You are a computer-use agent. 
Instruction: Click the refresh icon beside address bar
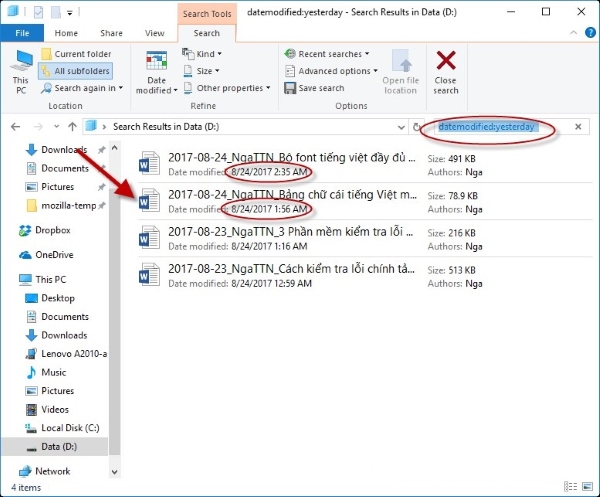(x=417, y=127)
